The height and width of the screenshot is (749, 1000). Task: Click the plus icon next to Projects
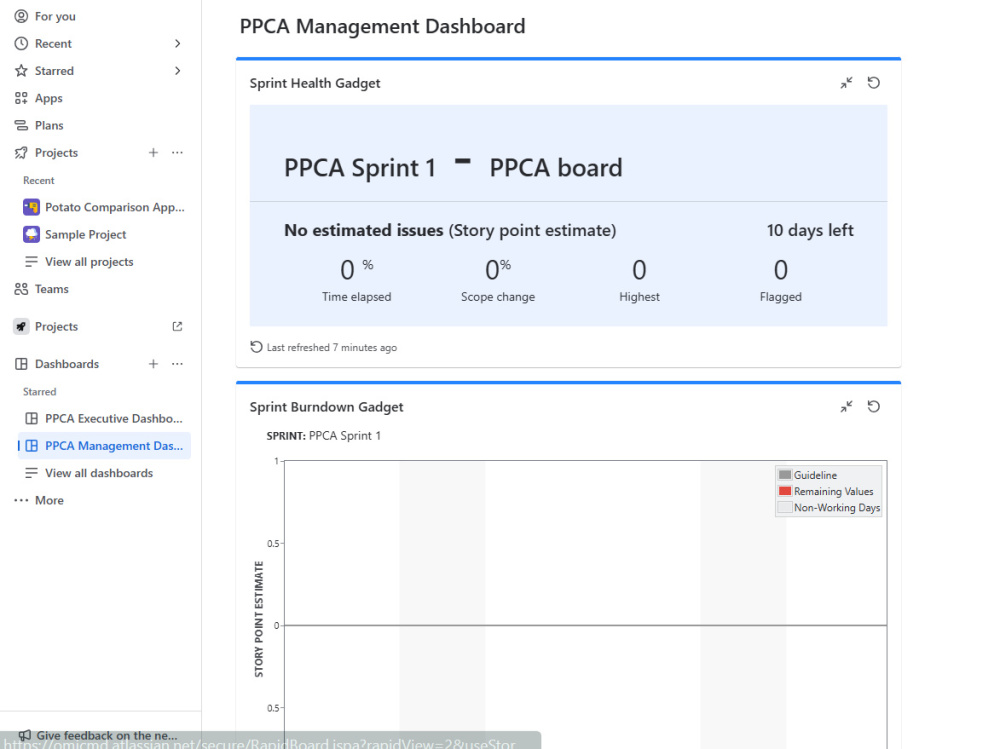coord(153,152)
